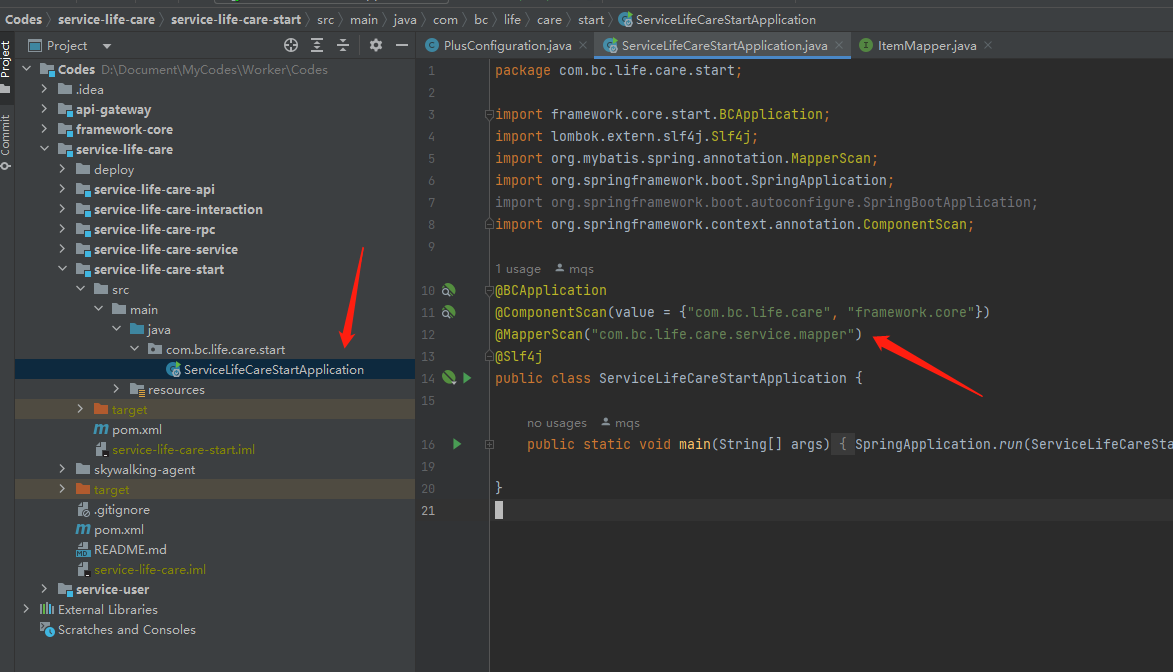Viewport: 1173px width, 672px height.
Task: Expand service-life-care-interaction module
Action: click(x=63, y=210)
